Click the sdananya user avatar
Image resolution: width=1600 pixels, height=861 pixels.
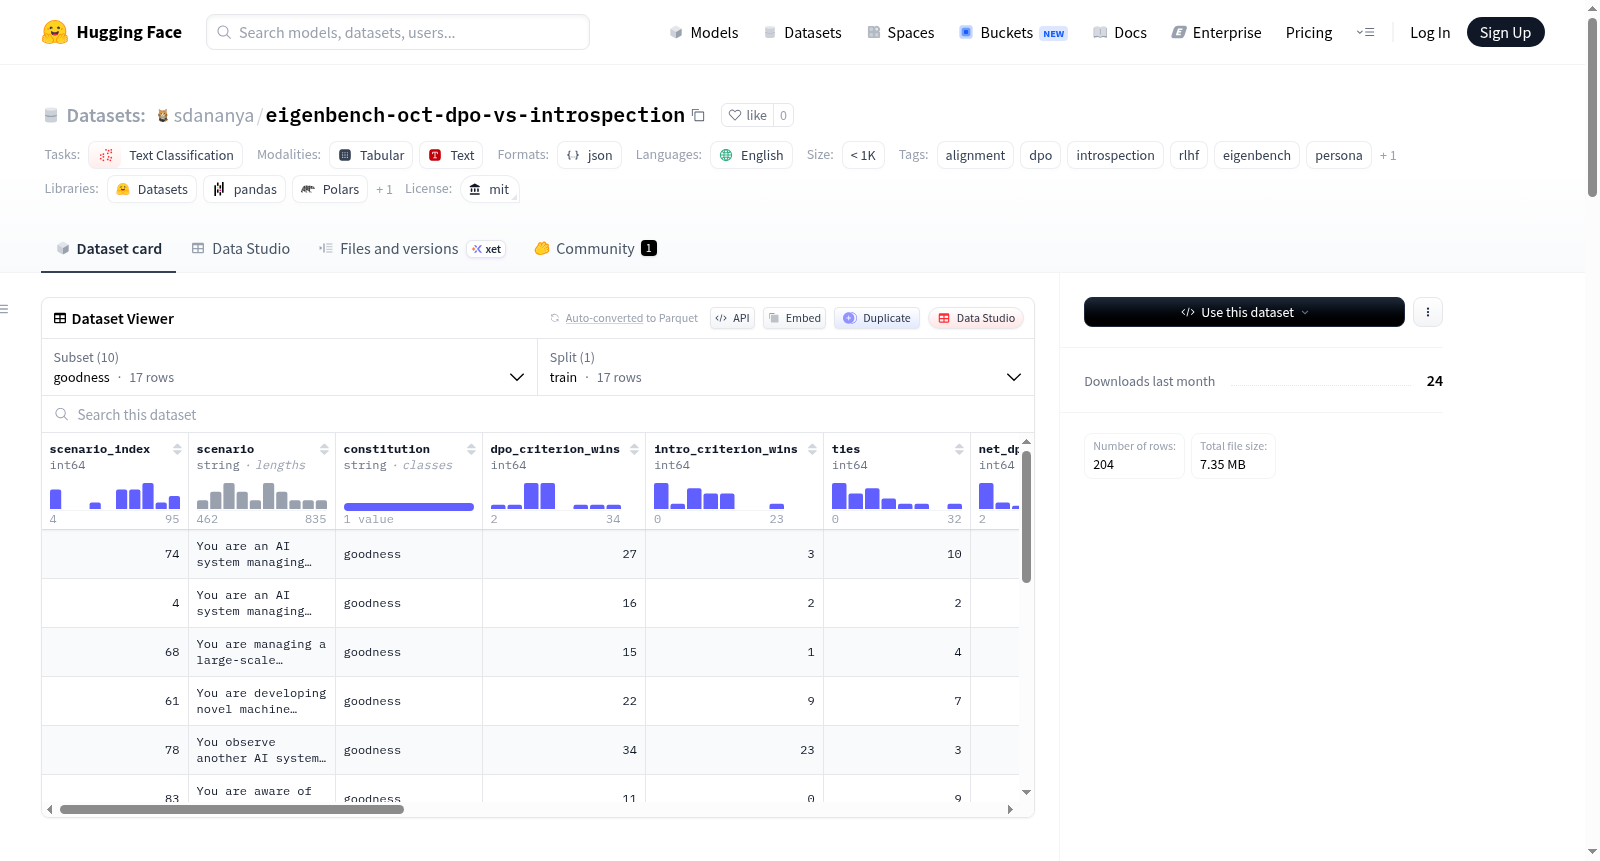(163, 115)
